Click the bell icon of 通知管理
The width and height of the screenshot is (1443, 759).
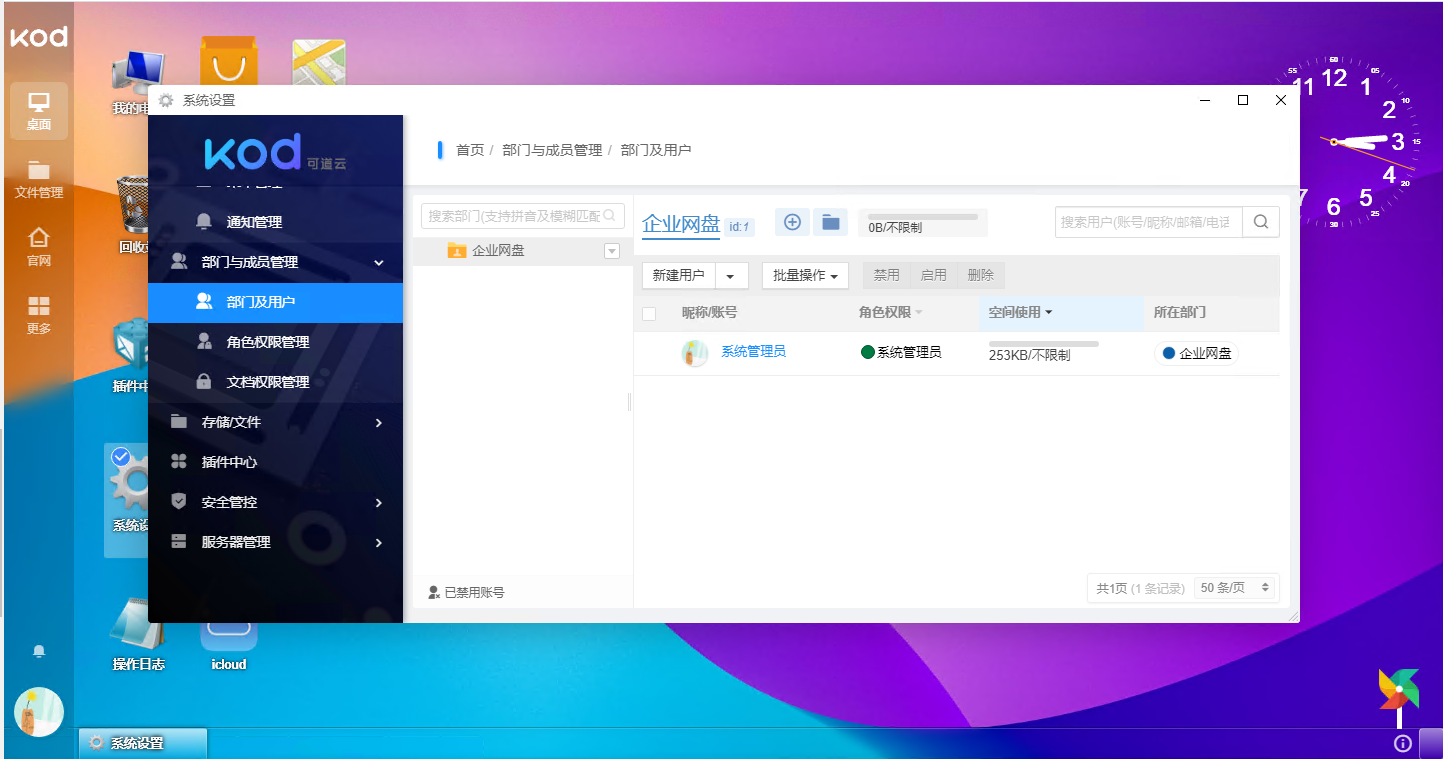[204, 222]
